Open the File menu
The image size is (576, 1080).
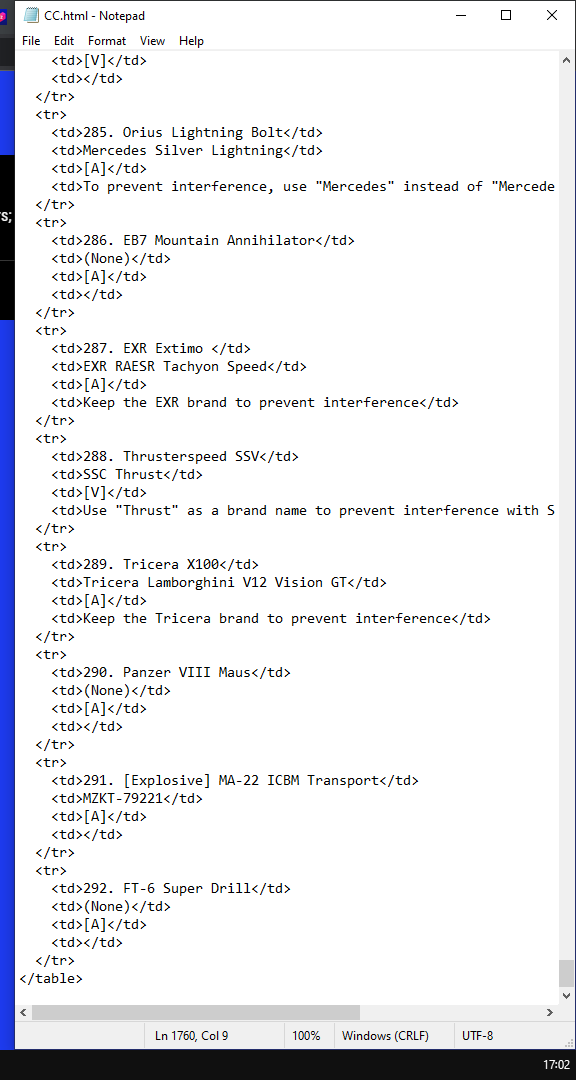tap(31, 41)
